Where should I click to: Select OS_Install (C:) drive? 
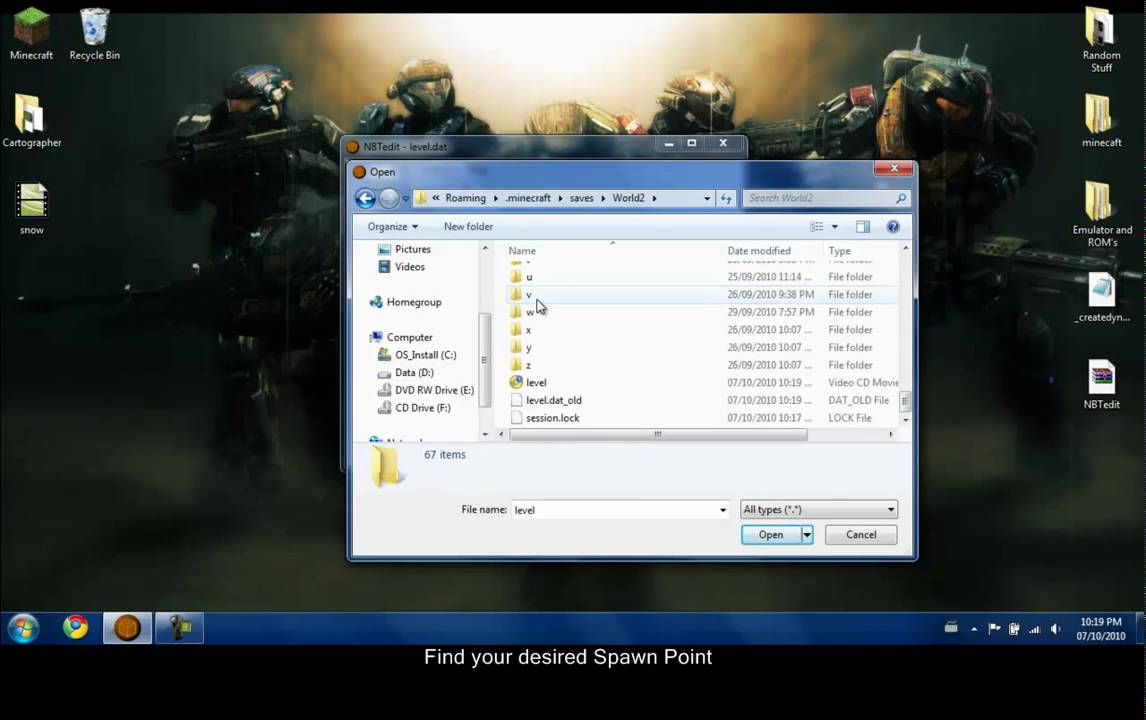pyautogui.click(x=417, y=355)
